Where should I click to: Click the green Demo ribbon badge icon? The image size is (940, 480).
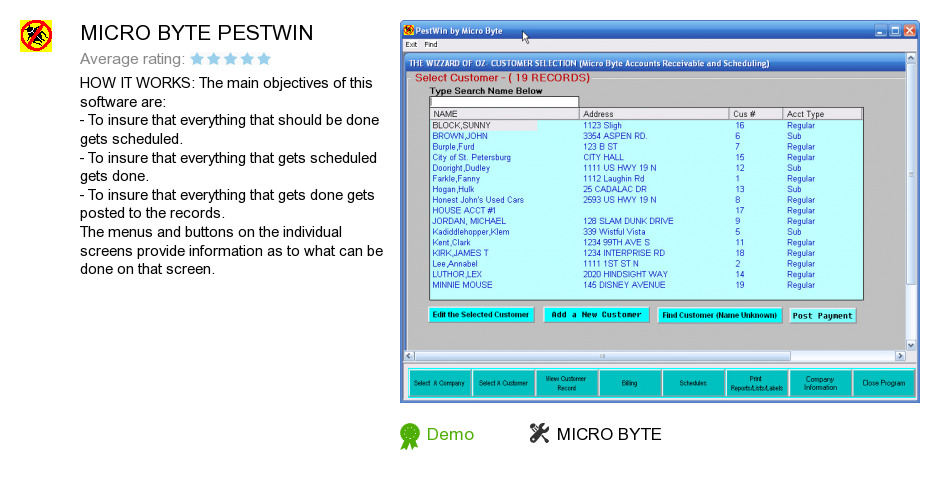(410, 436)
